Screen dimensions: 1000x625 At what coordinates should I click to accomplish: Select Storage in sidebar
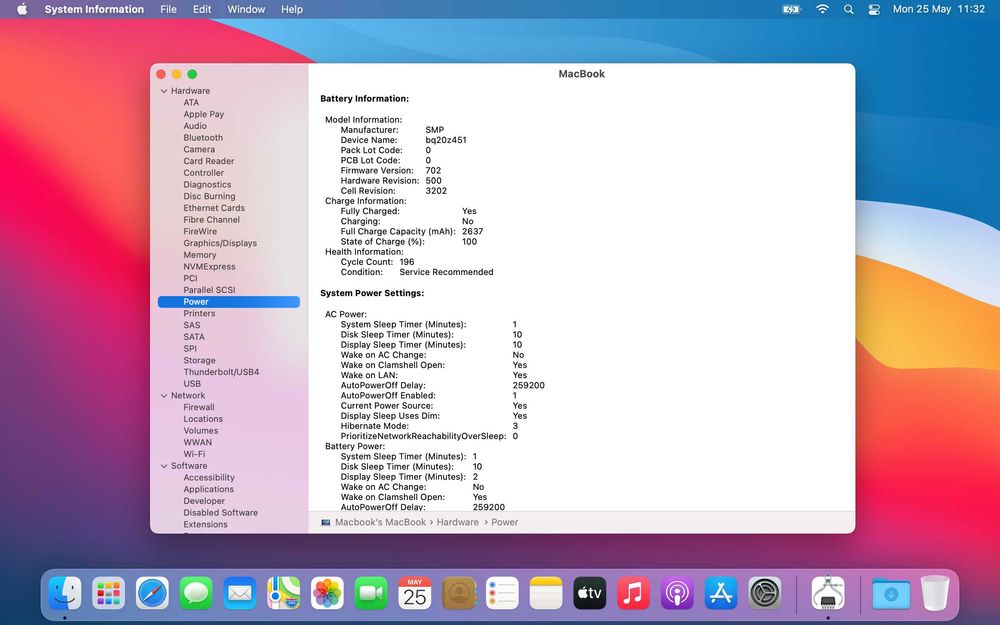[x=199, y=360]
